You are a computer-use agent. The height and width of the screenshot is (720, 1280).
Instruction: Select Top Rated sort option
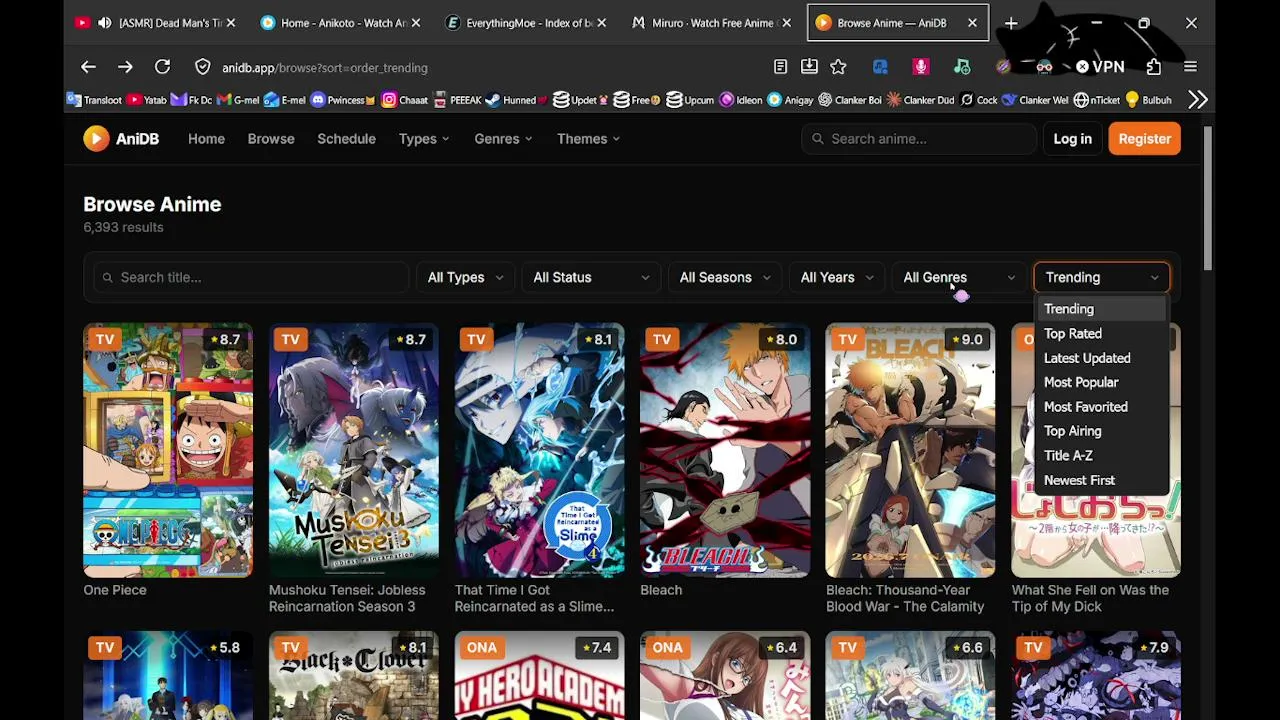tap(1100, 334)
